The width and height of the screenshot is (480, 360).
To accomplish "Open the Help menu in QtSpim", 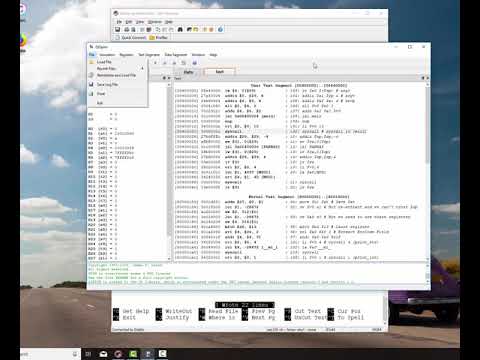I will tap(213, 55).
